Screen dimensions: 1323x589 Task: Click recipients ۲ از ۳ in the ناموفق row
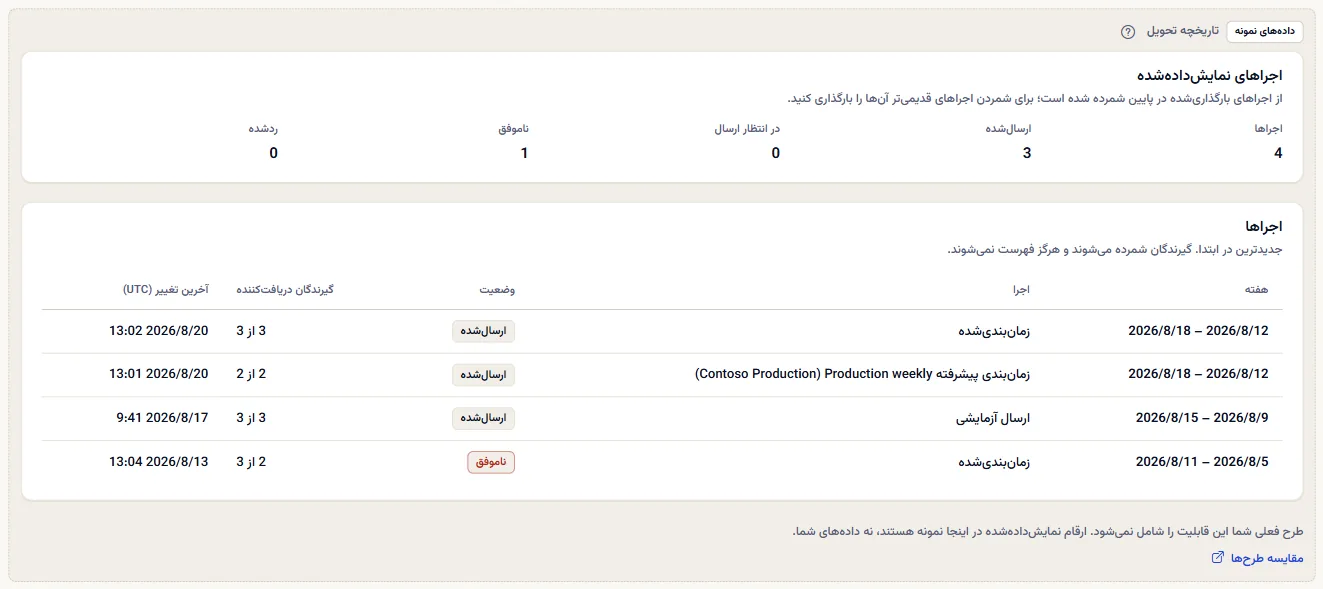251,462
